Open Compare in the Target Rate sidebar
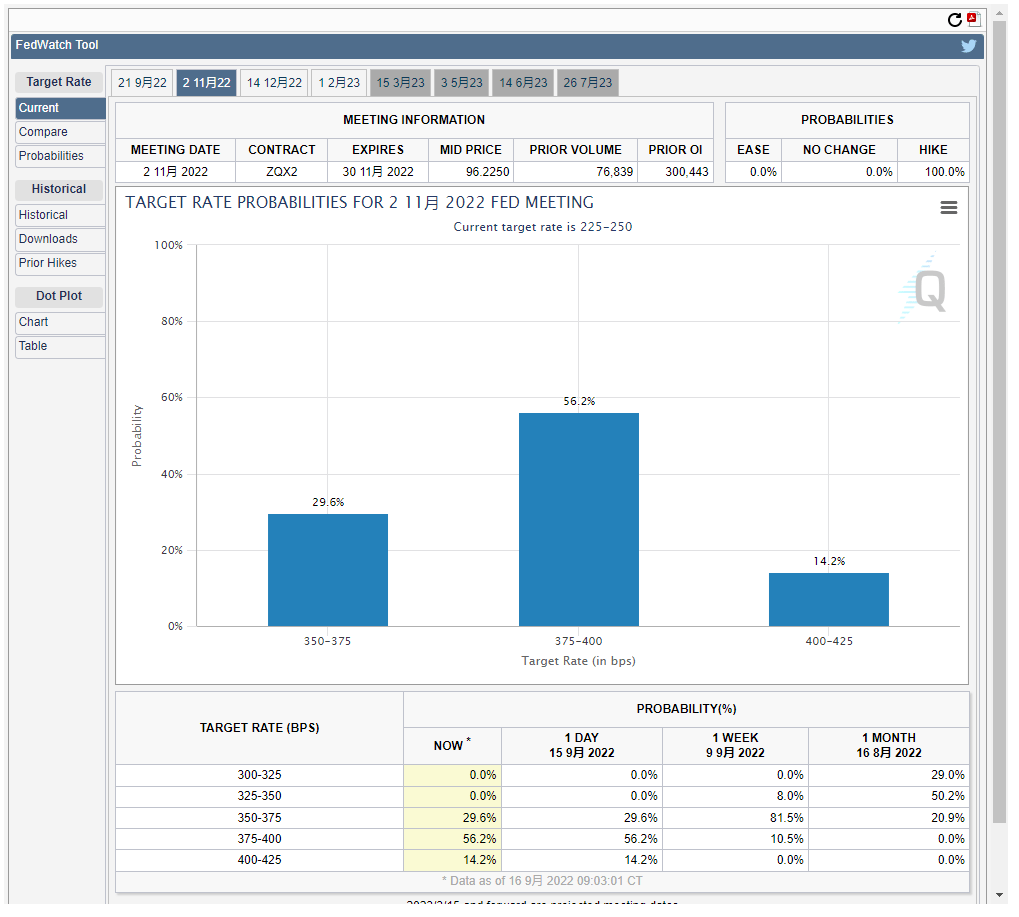1019x917 pixels. [60, 132]
